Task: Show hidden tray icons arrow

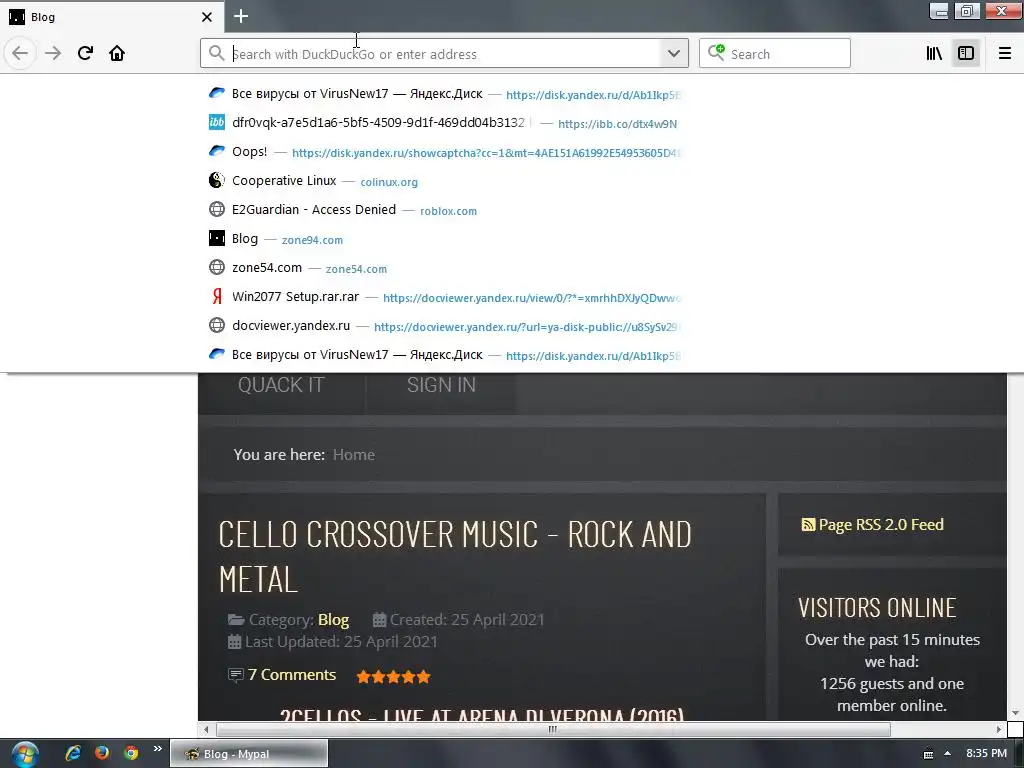Action: [x=948, y=754]
